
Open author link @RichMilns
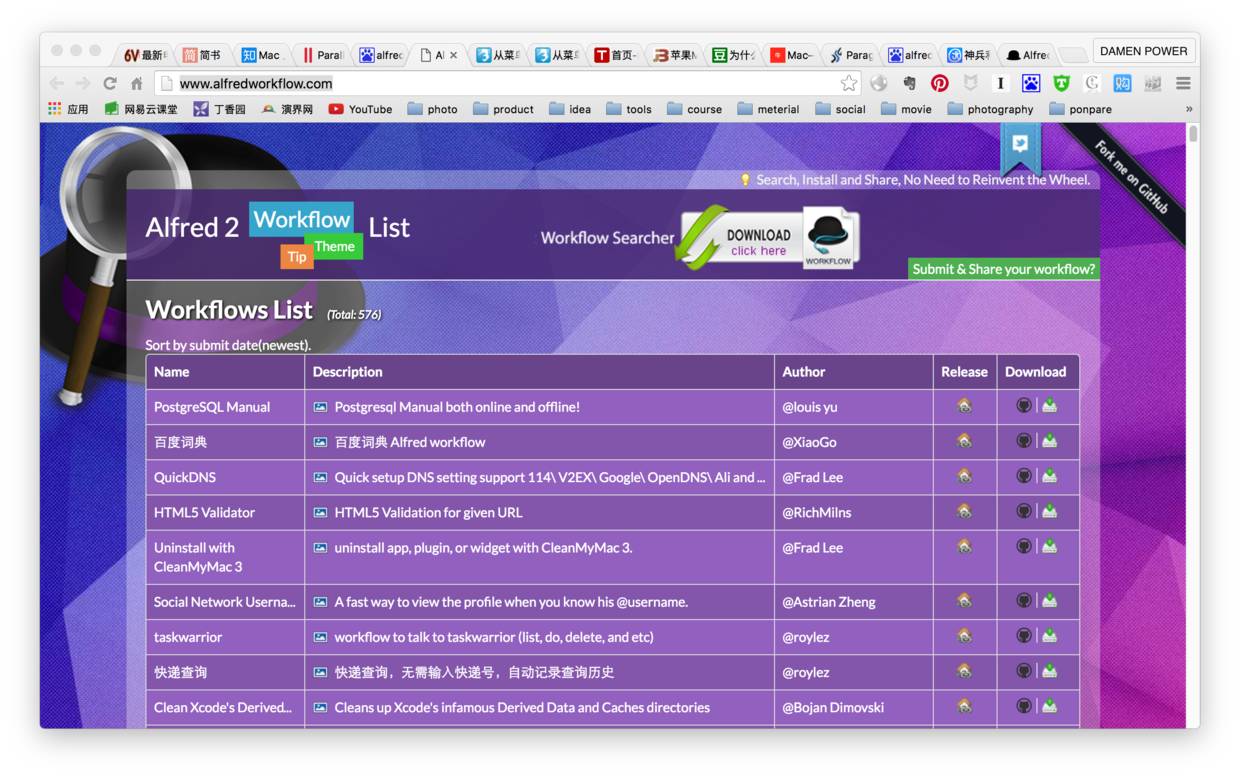[817, 512]
